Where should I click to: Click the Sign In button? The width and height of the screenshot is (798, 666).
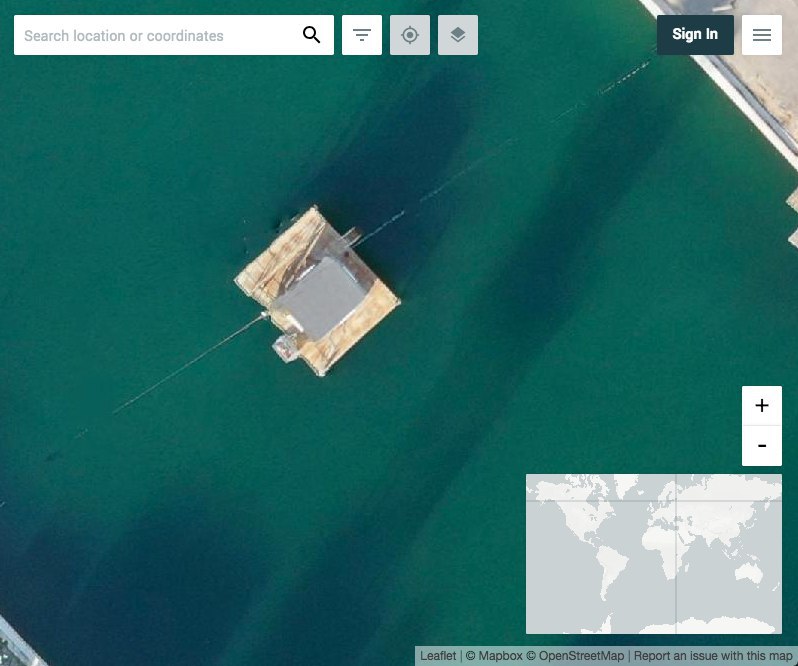click(x=695, y=35)
